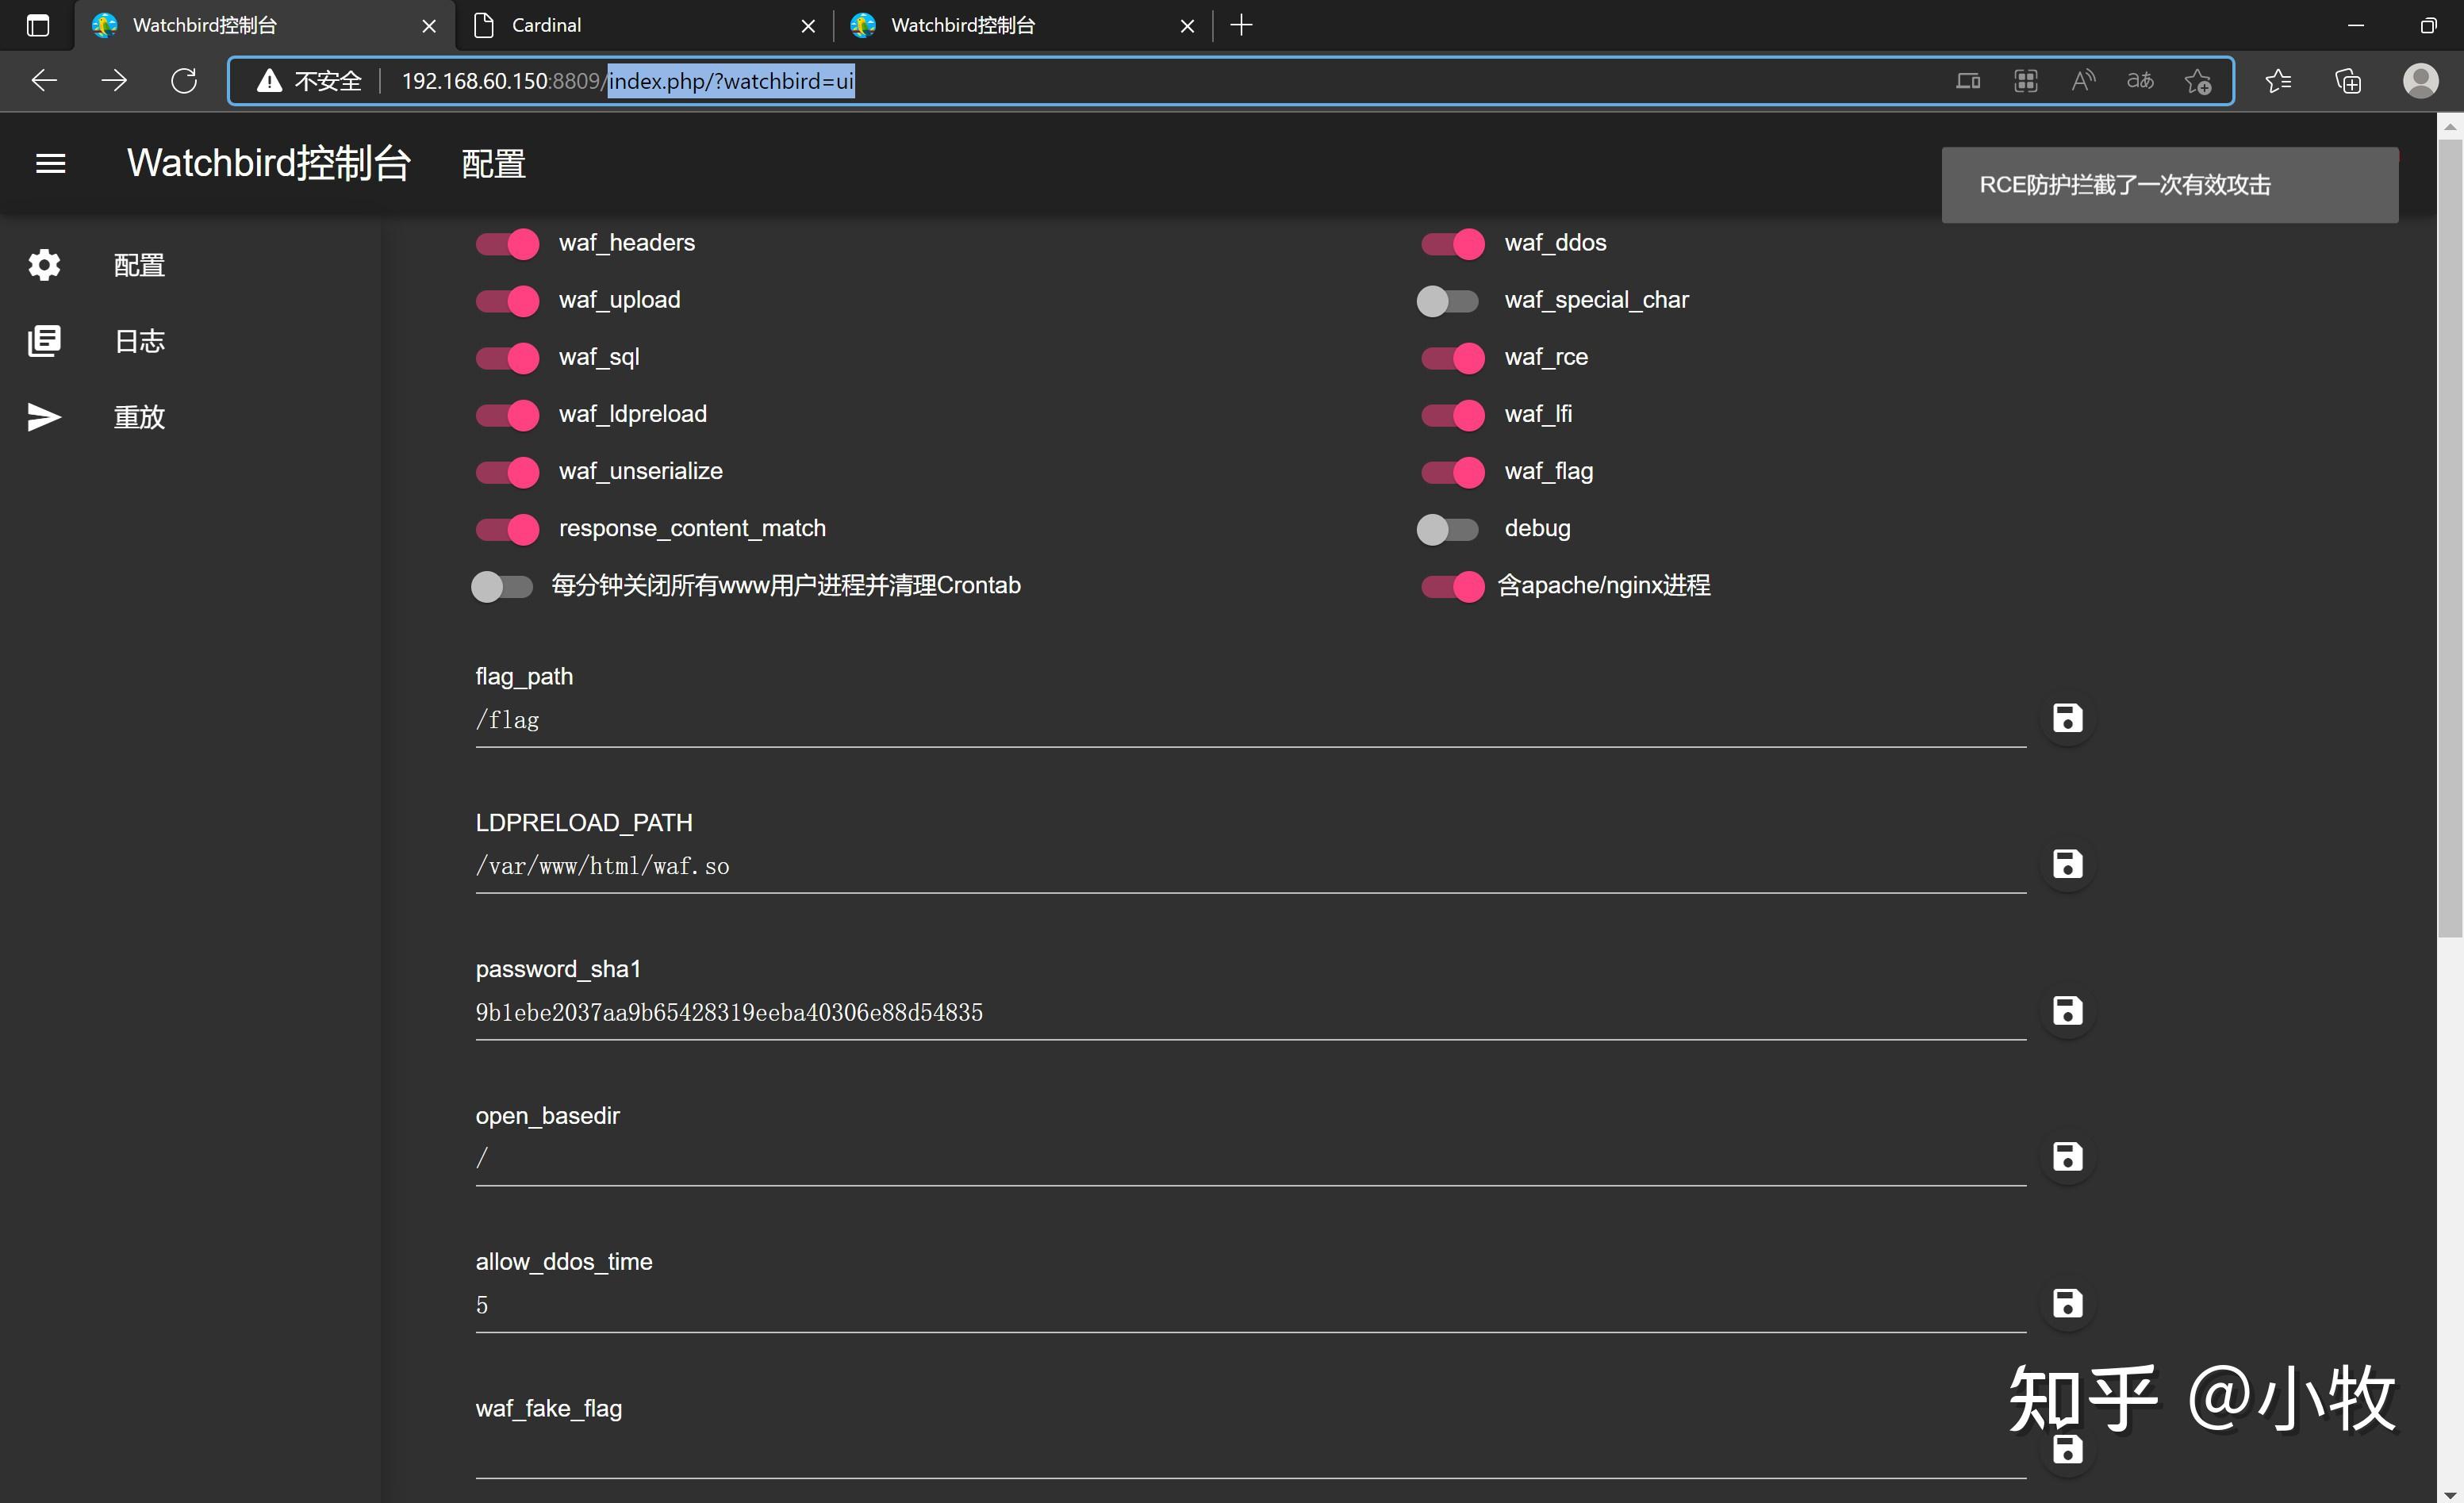
Task: Click the gear icon for 配置
Action: (x=44, y=265)
